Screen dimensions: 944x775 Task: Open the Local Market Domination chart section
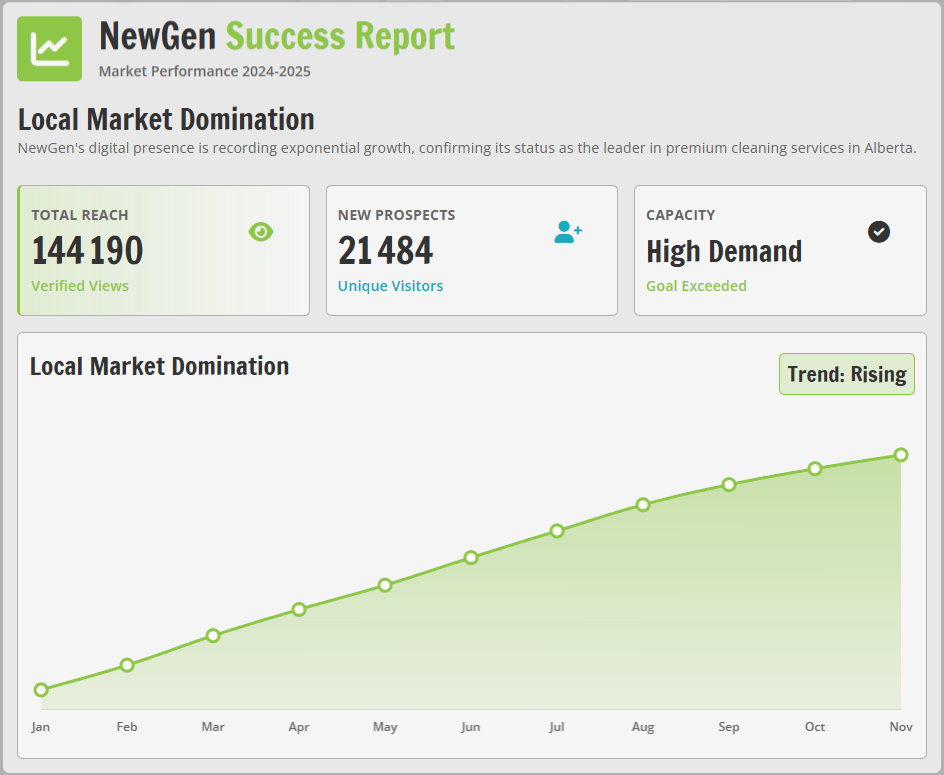tap(160, 366)
